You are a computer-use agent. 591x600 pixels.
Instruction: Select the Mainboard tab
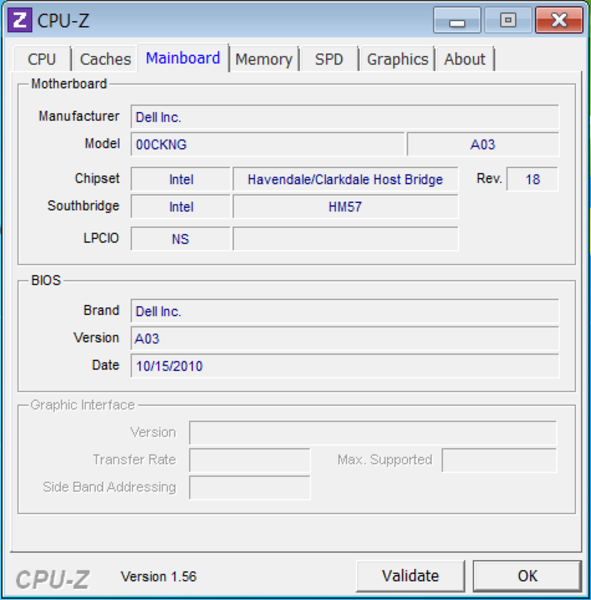tap(183, 58)
